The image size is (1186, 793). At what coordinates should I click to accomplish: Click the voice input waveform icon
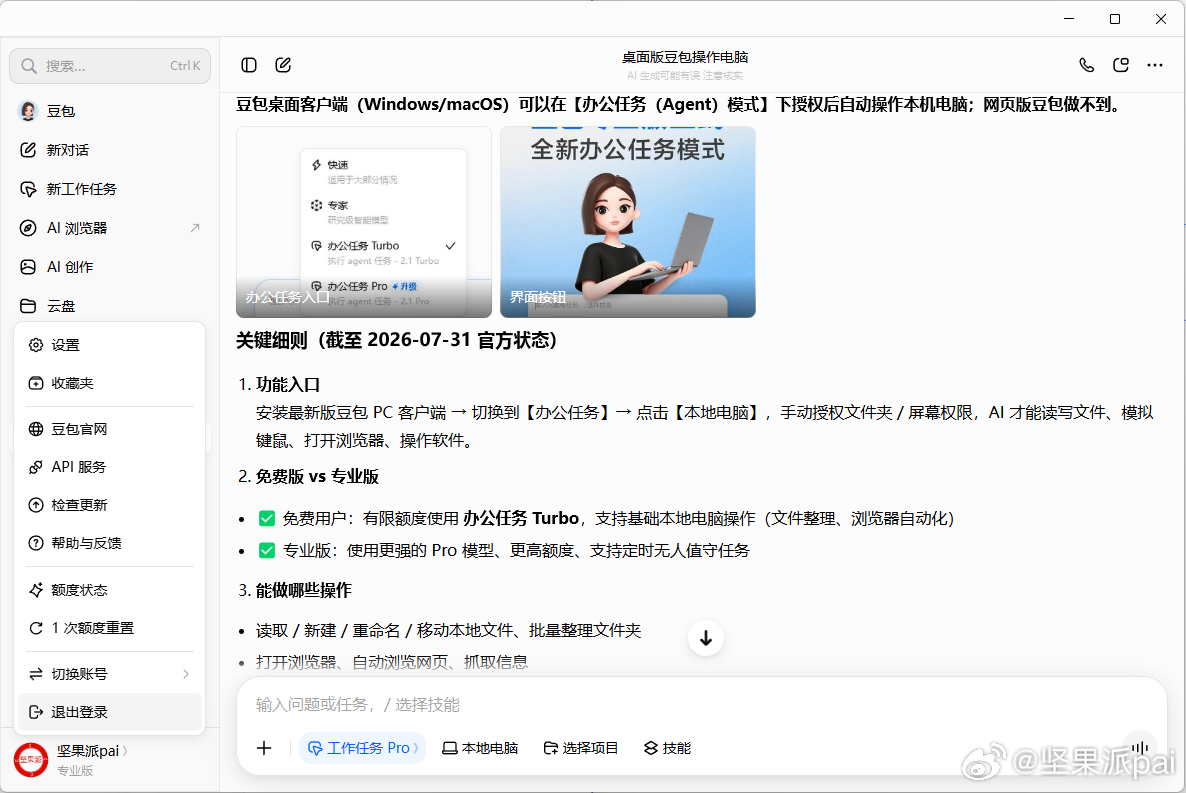pyautogui.click(x=1139, y=748)
